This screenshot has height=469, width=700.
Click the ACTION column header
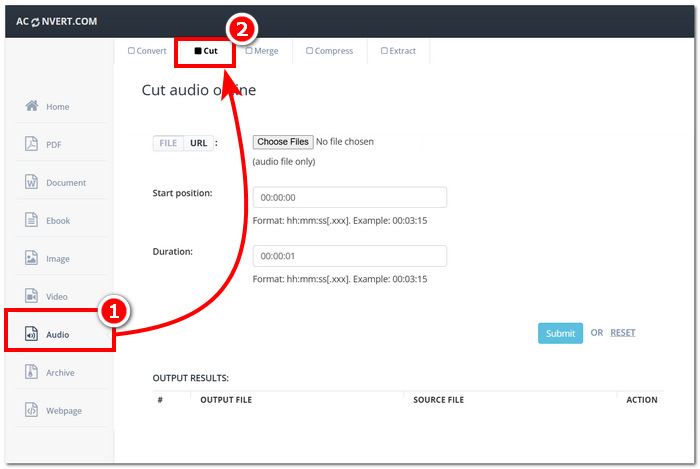point(642,400)
